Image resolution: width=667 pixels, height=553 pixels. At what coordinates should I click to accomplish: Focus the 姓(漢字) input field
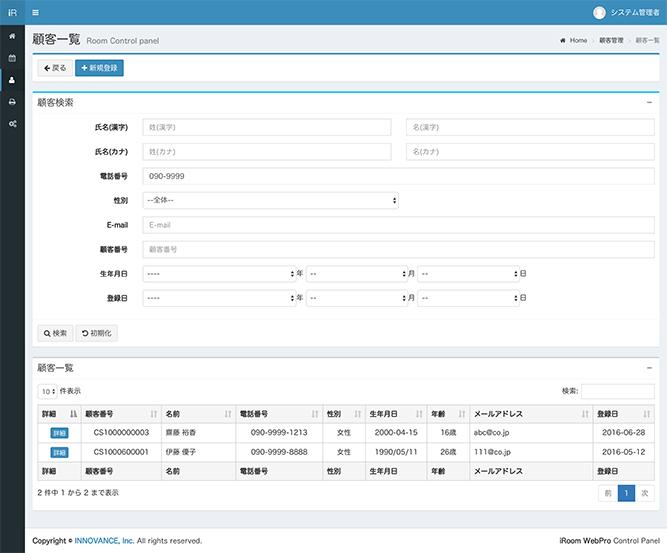click(x=267, y=127)
